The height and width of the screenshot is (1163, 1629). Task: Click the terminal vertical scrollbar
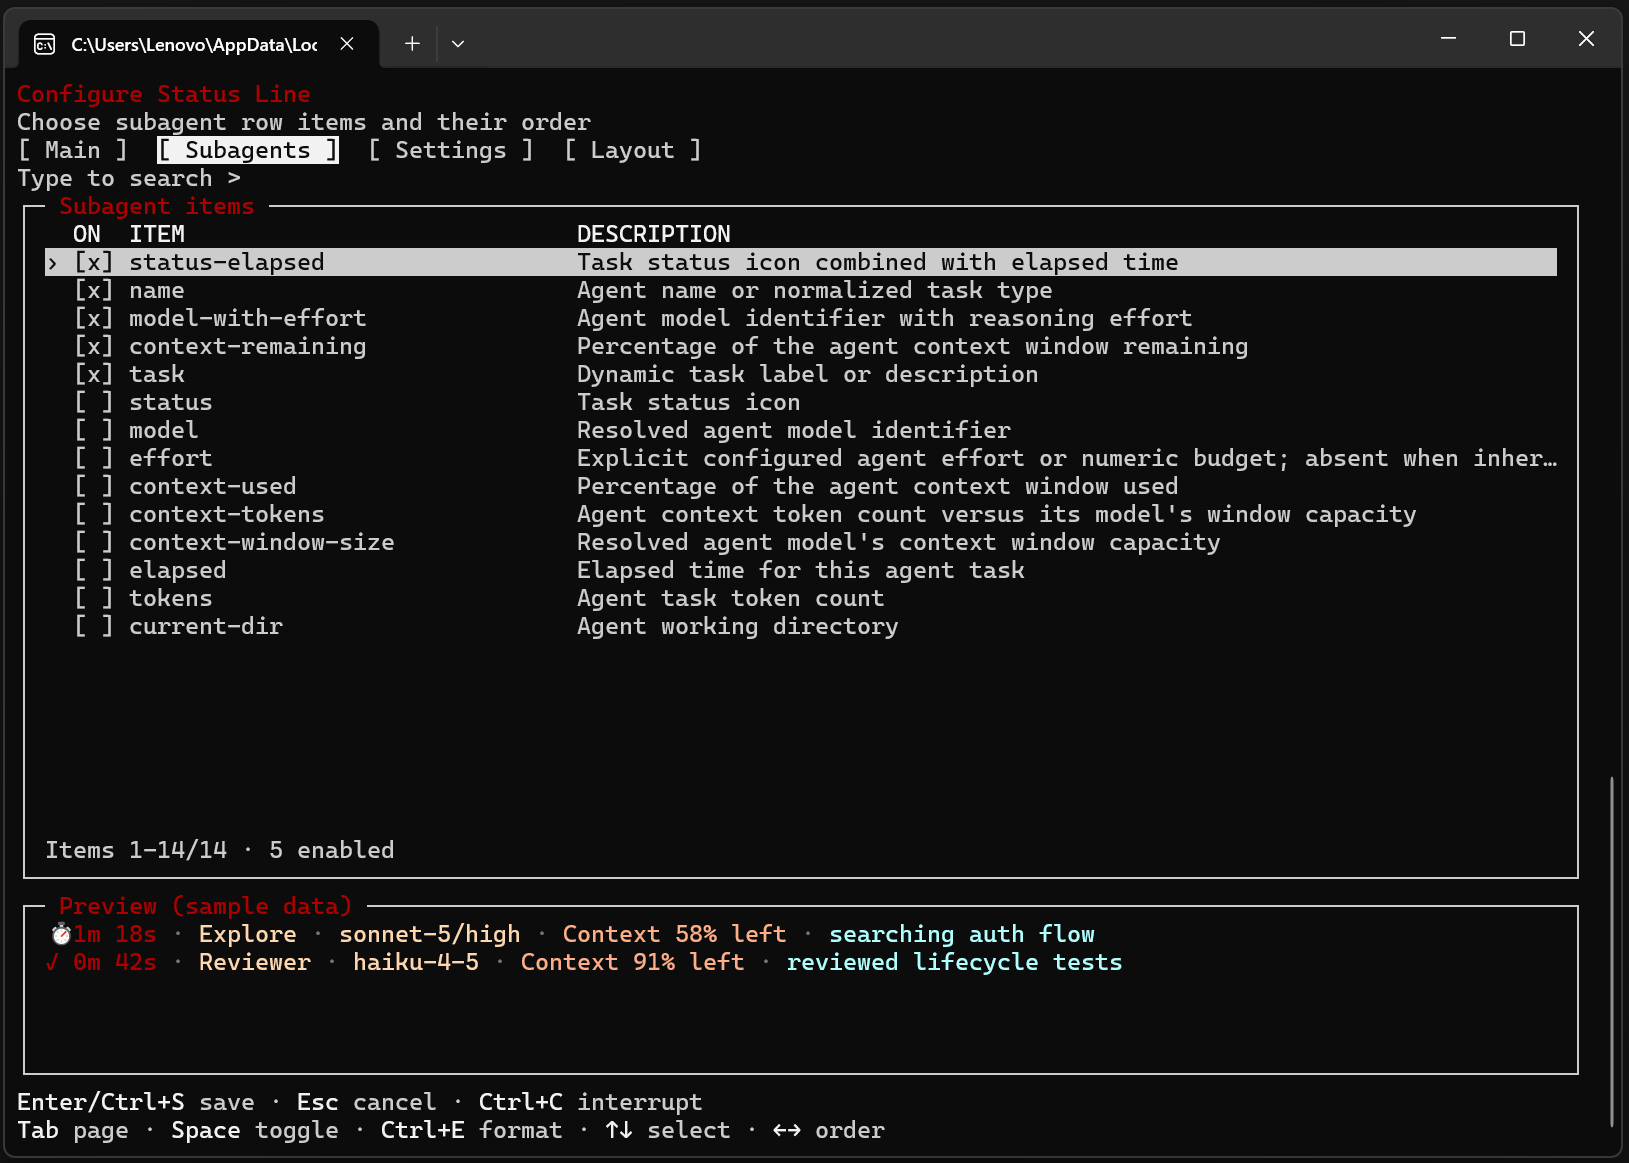coord(1611,950)
